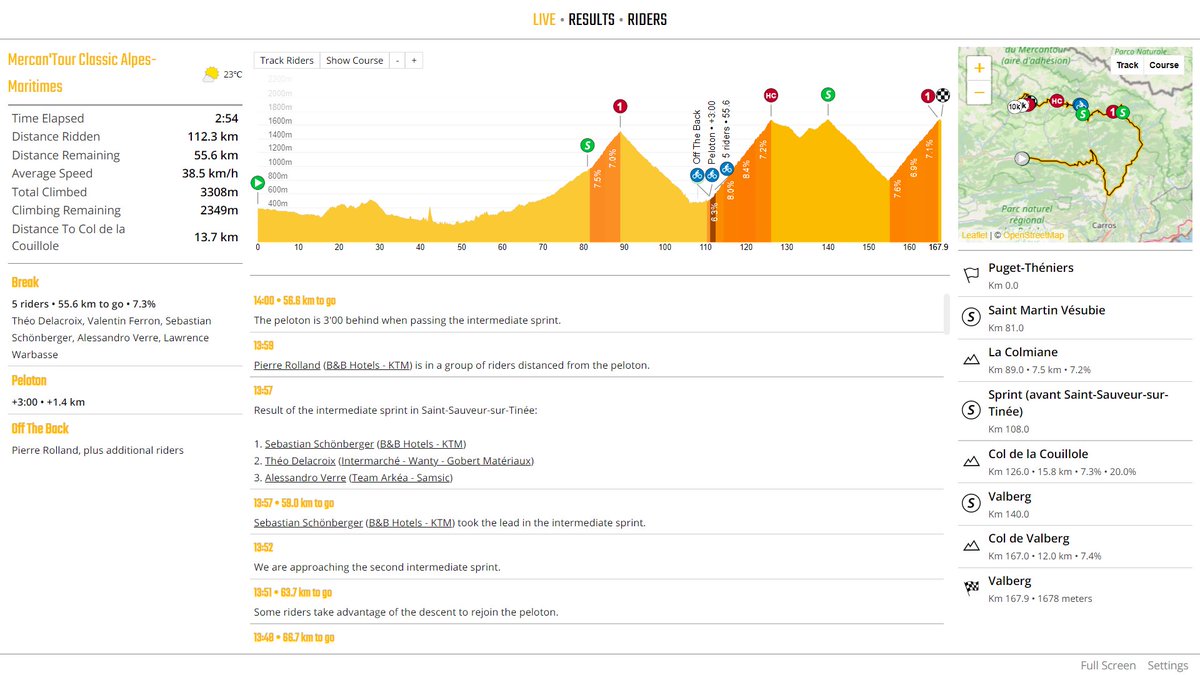This screenshot has width=1200, height=675.
Task: Toggle Track Riders on the profile
Action: [287, 60]
